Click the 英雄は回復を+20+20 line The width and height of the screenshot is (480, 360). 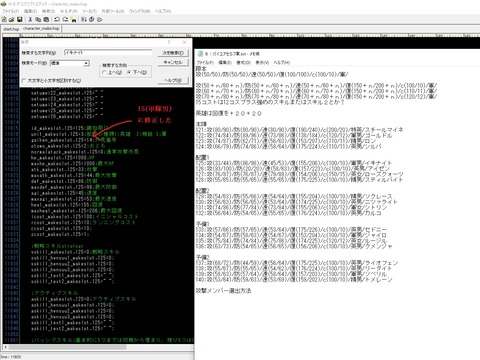pos(229,113)
